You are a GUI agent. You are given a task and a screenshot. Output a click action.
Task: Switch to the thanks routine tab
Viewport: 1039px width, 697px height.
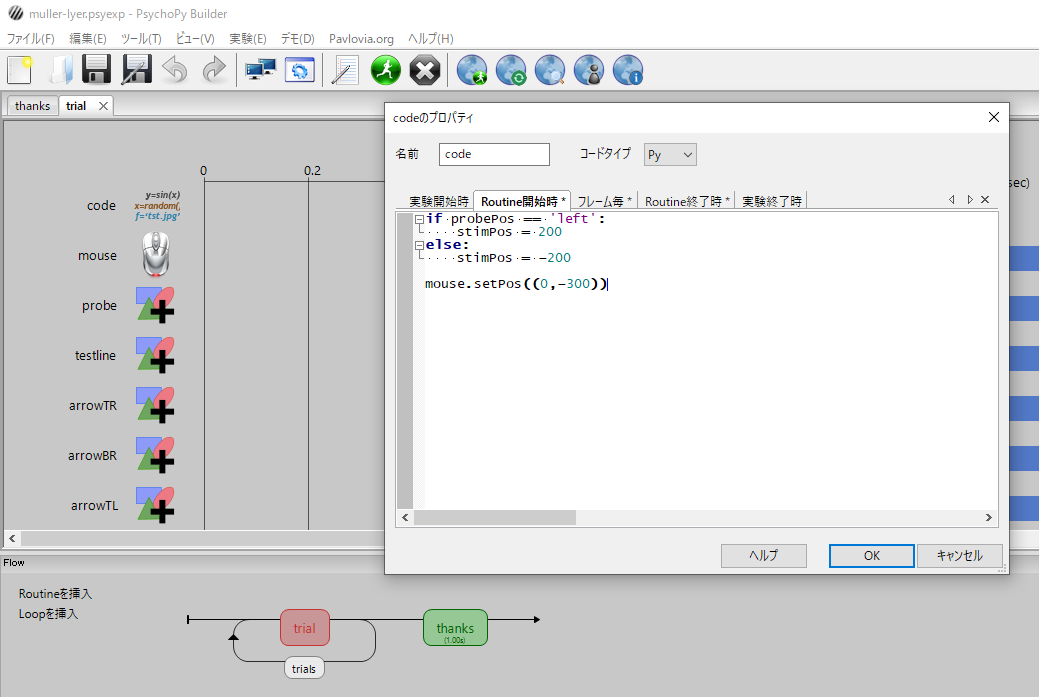pos(32,106)
